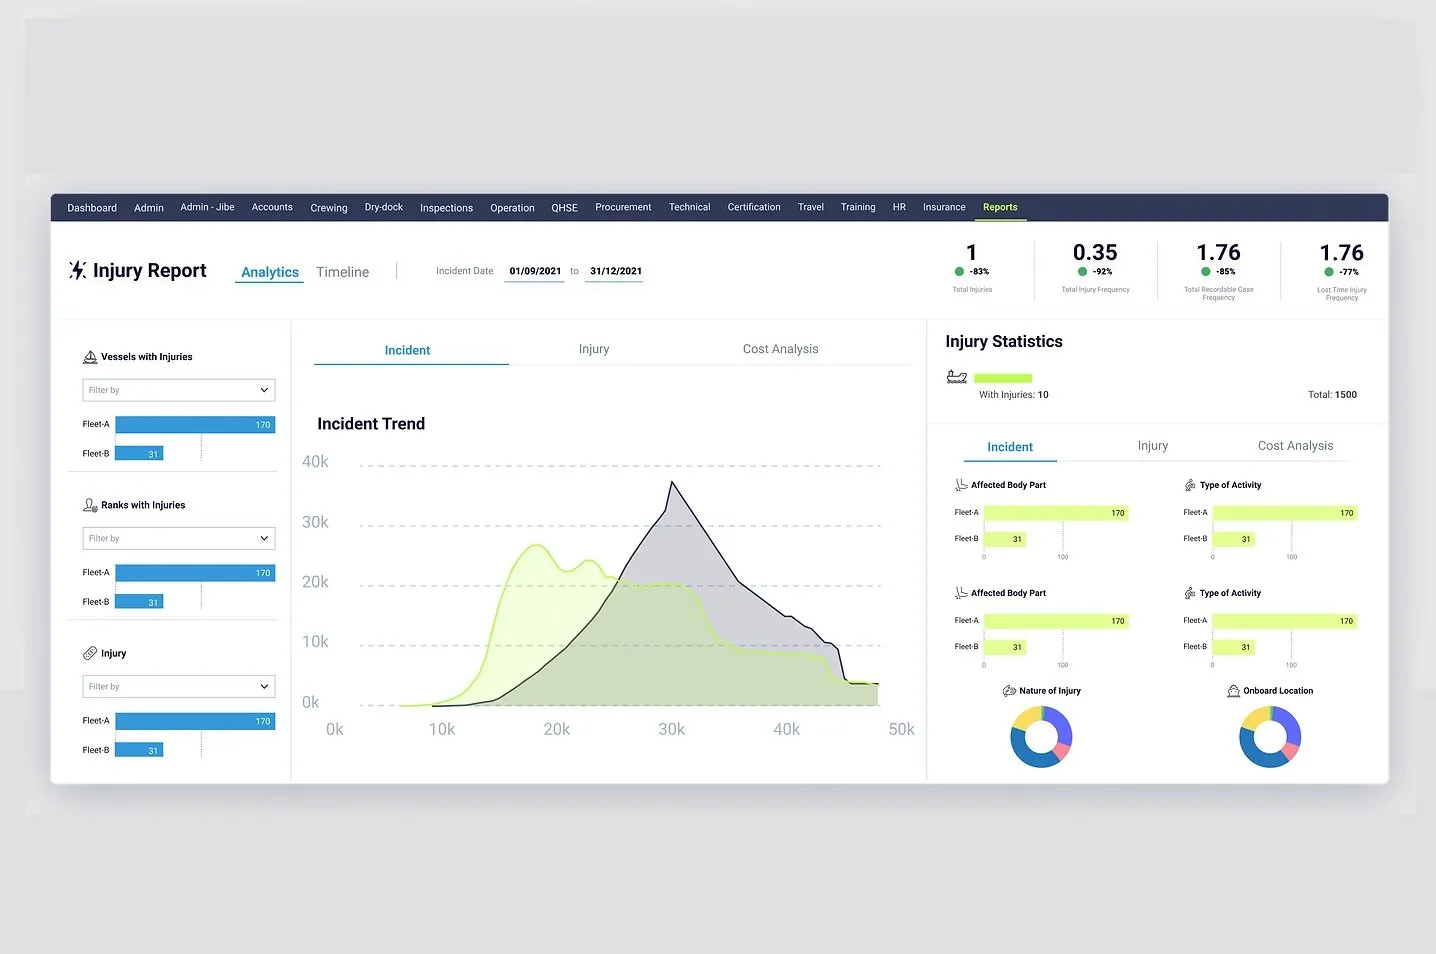This screenshot has width=1436, height=954.
Task: Click the second Type of Activity icon
Action: click(1190, 593)
